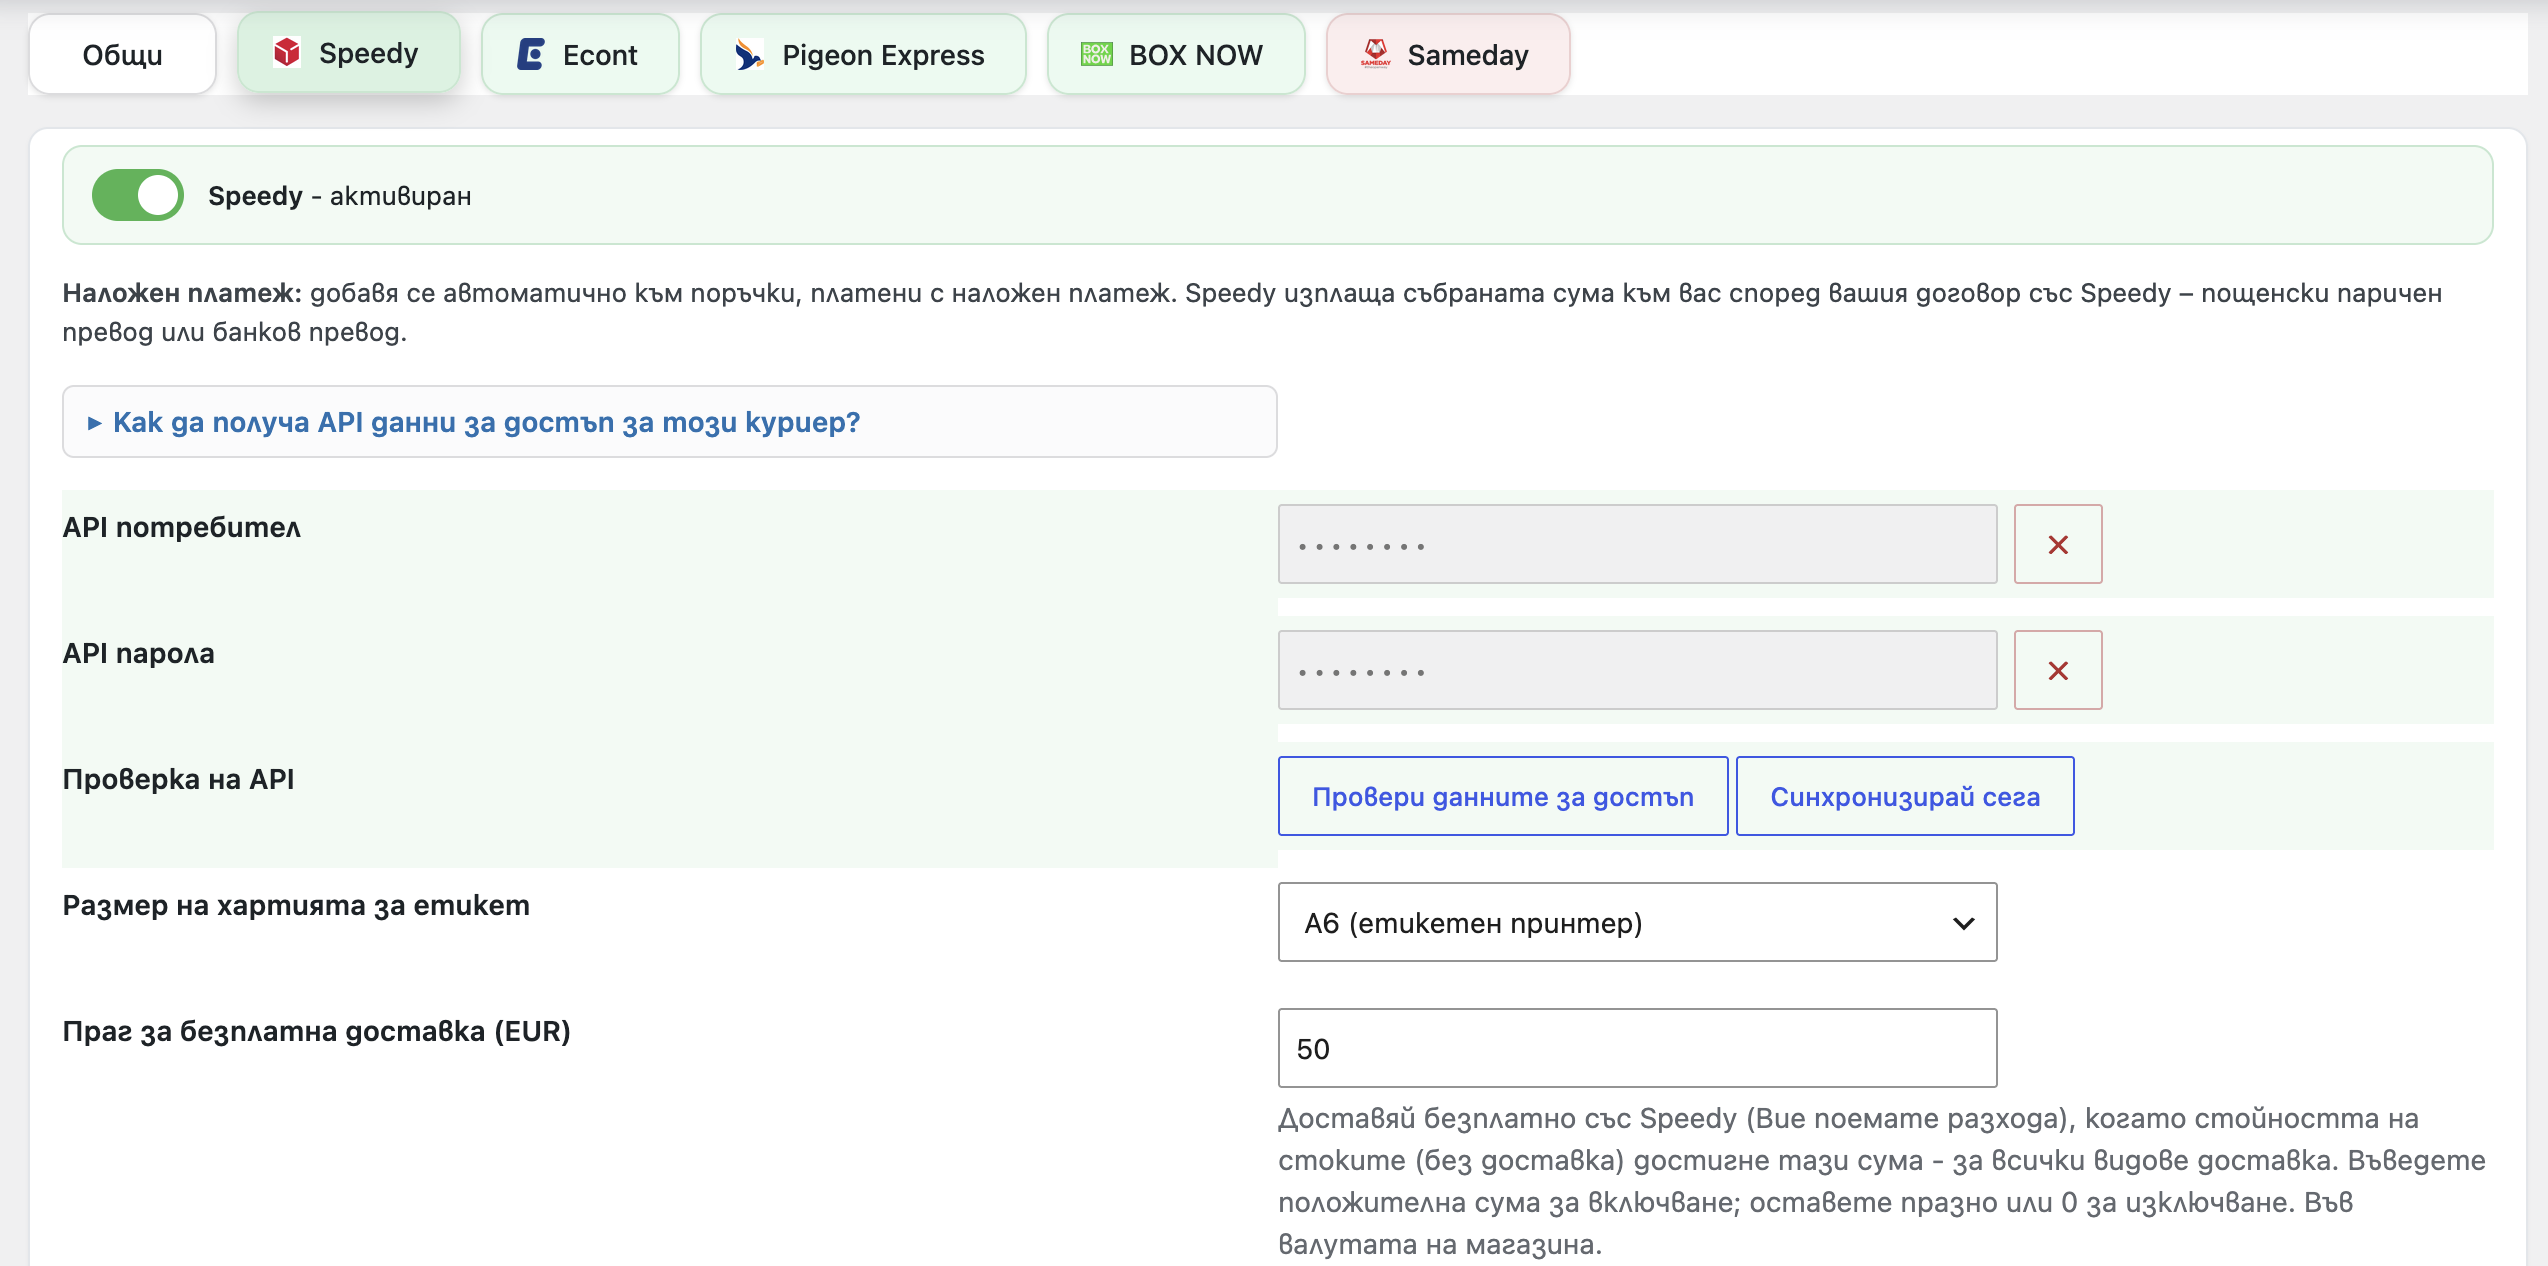Click the free delivery threshold field

[x=1637, y=1048]
